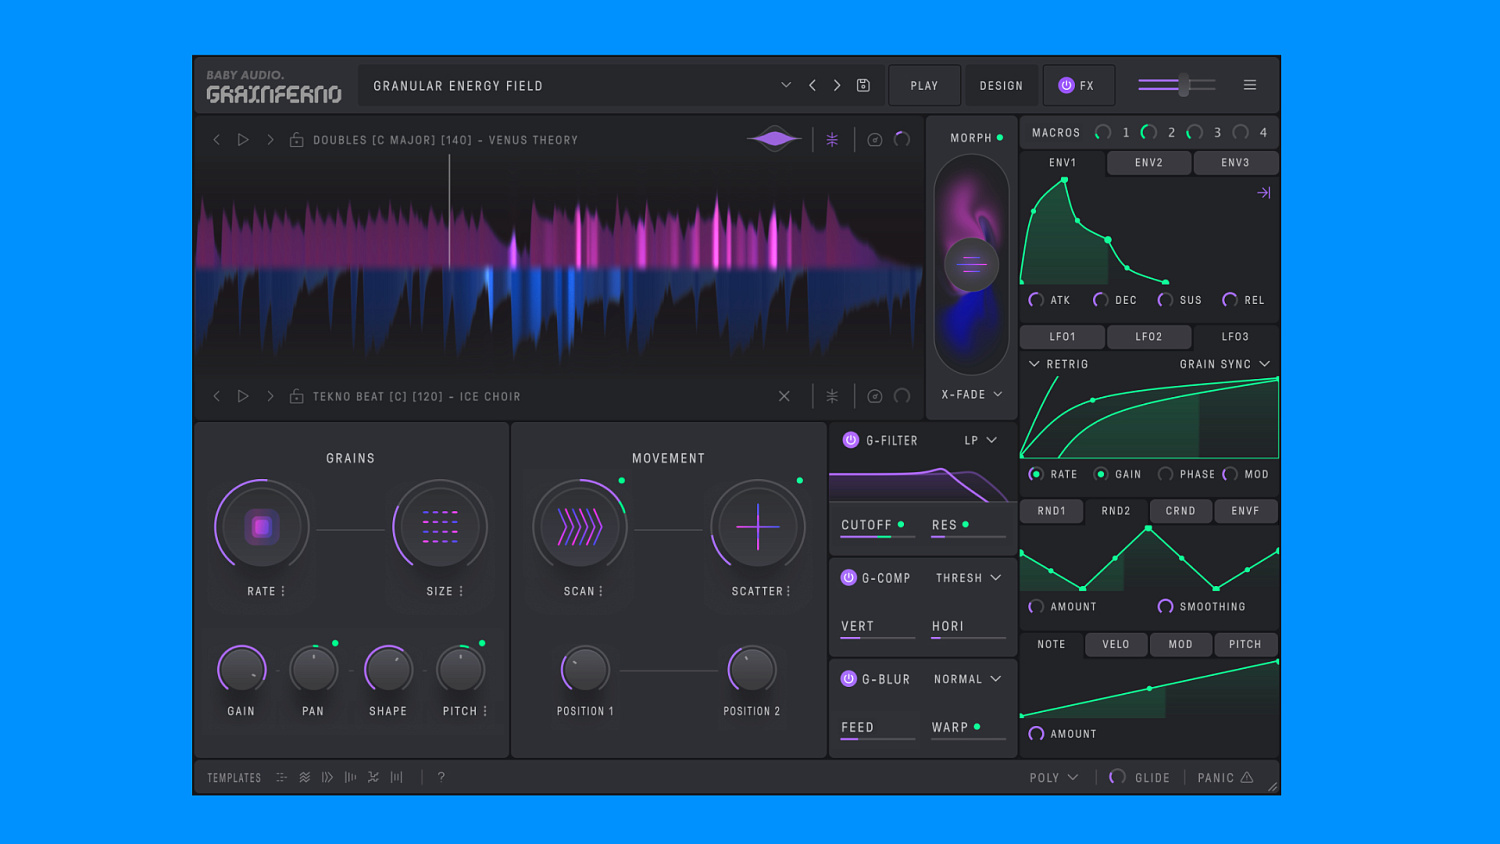Viewport: 1500px width, 844px height.
Task: Switch to the DESIGN view
Action: coord(1001,86)
